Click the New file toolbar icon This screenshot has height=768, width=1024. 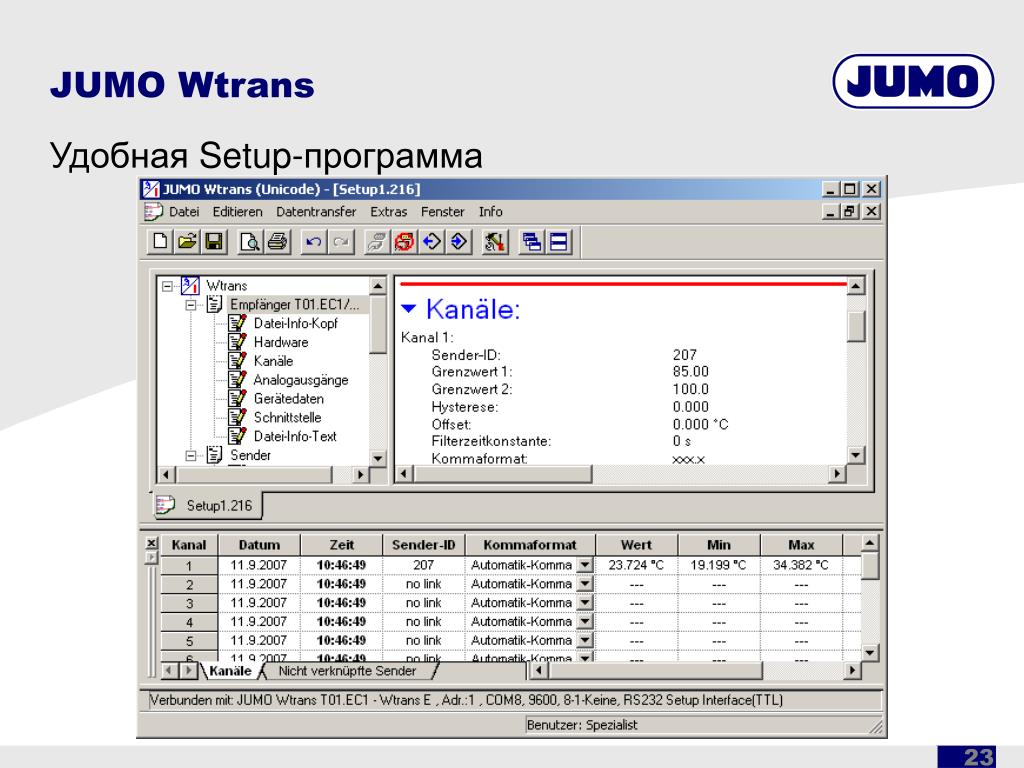160,242
